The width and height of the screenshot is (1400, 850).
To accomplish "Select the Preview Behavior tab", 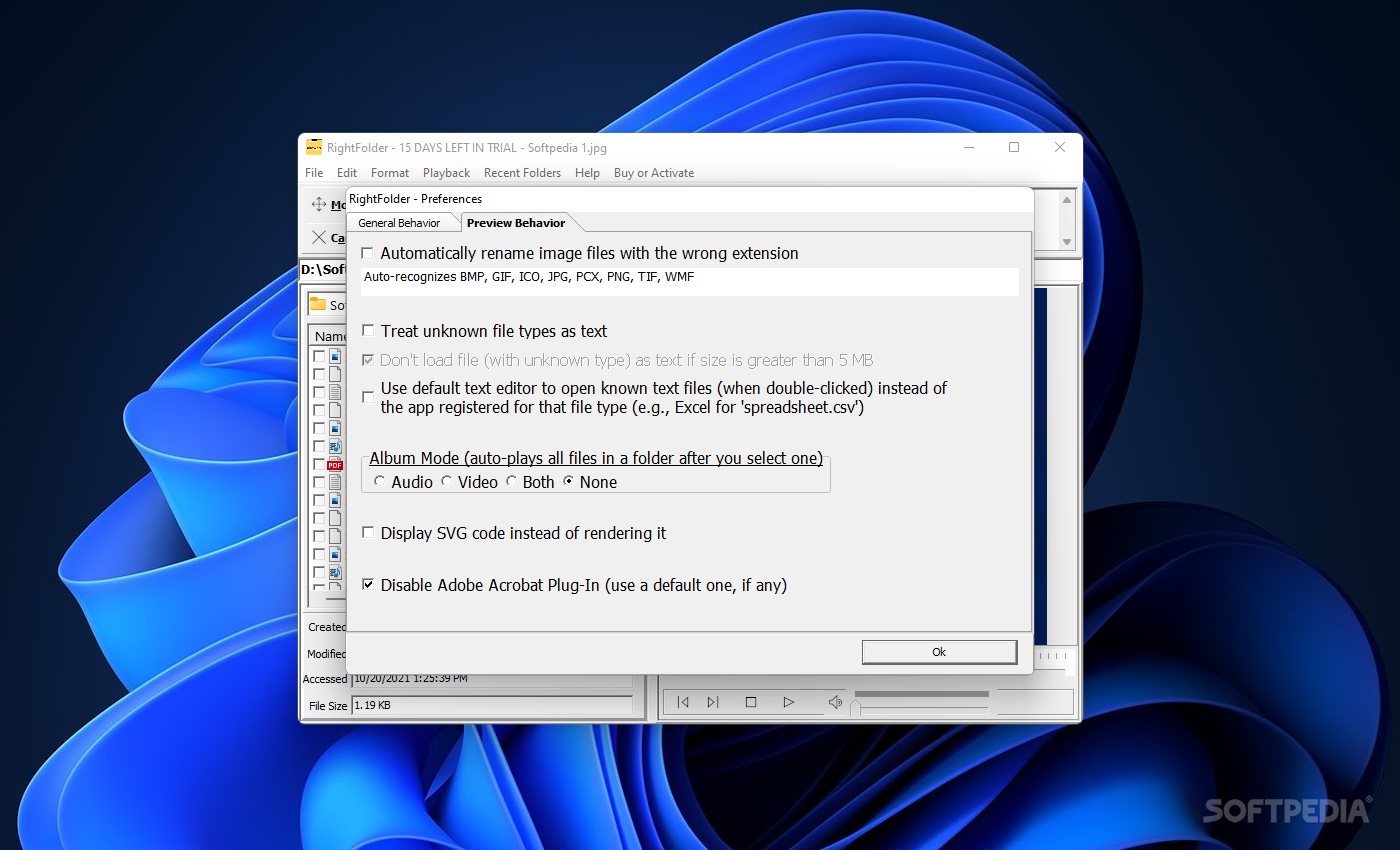I will click(516, 223).
